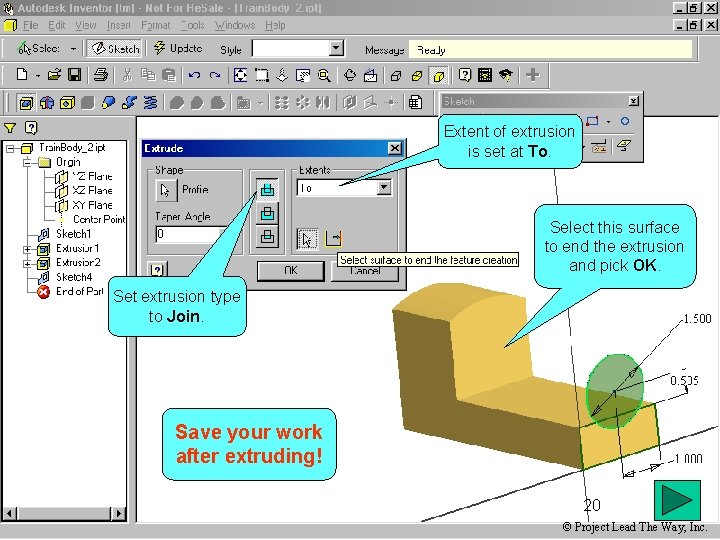
Task: Toggle the extents direction button beside surface selector
Action: click(x=333, y=238)
